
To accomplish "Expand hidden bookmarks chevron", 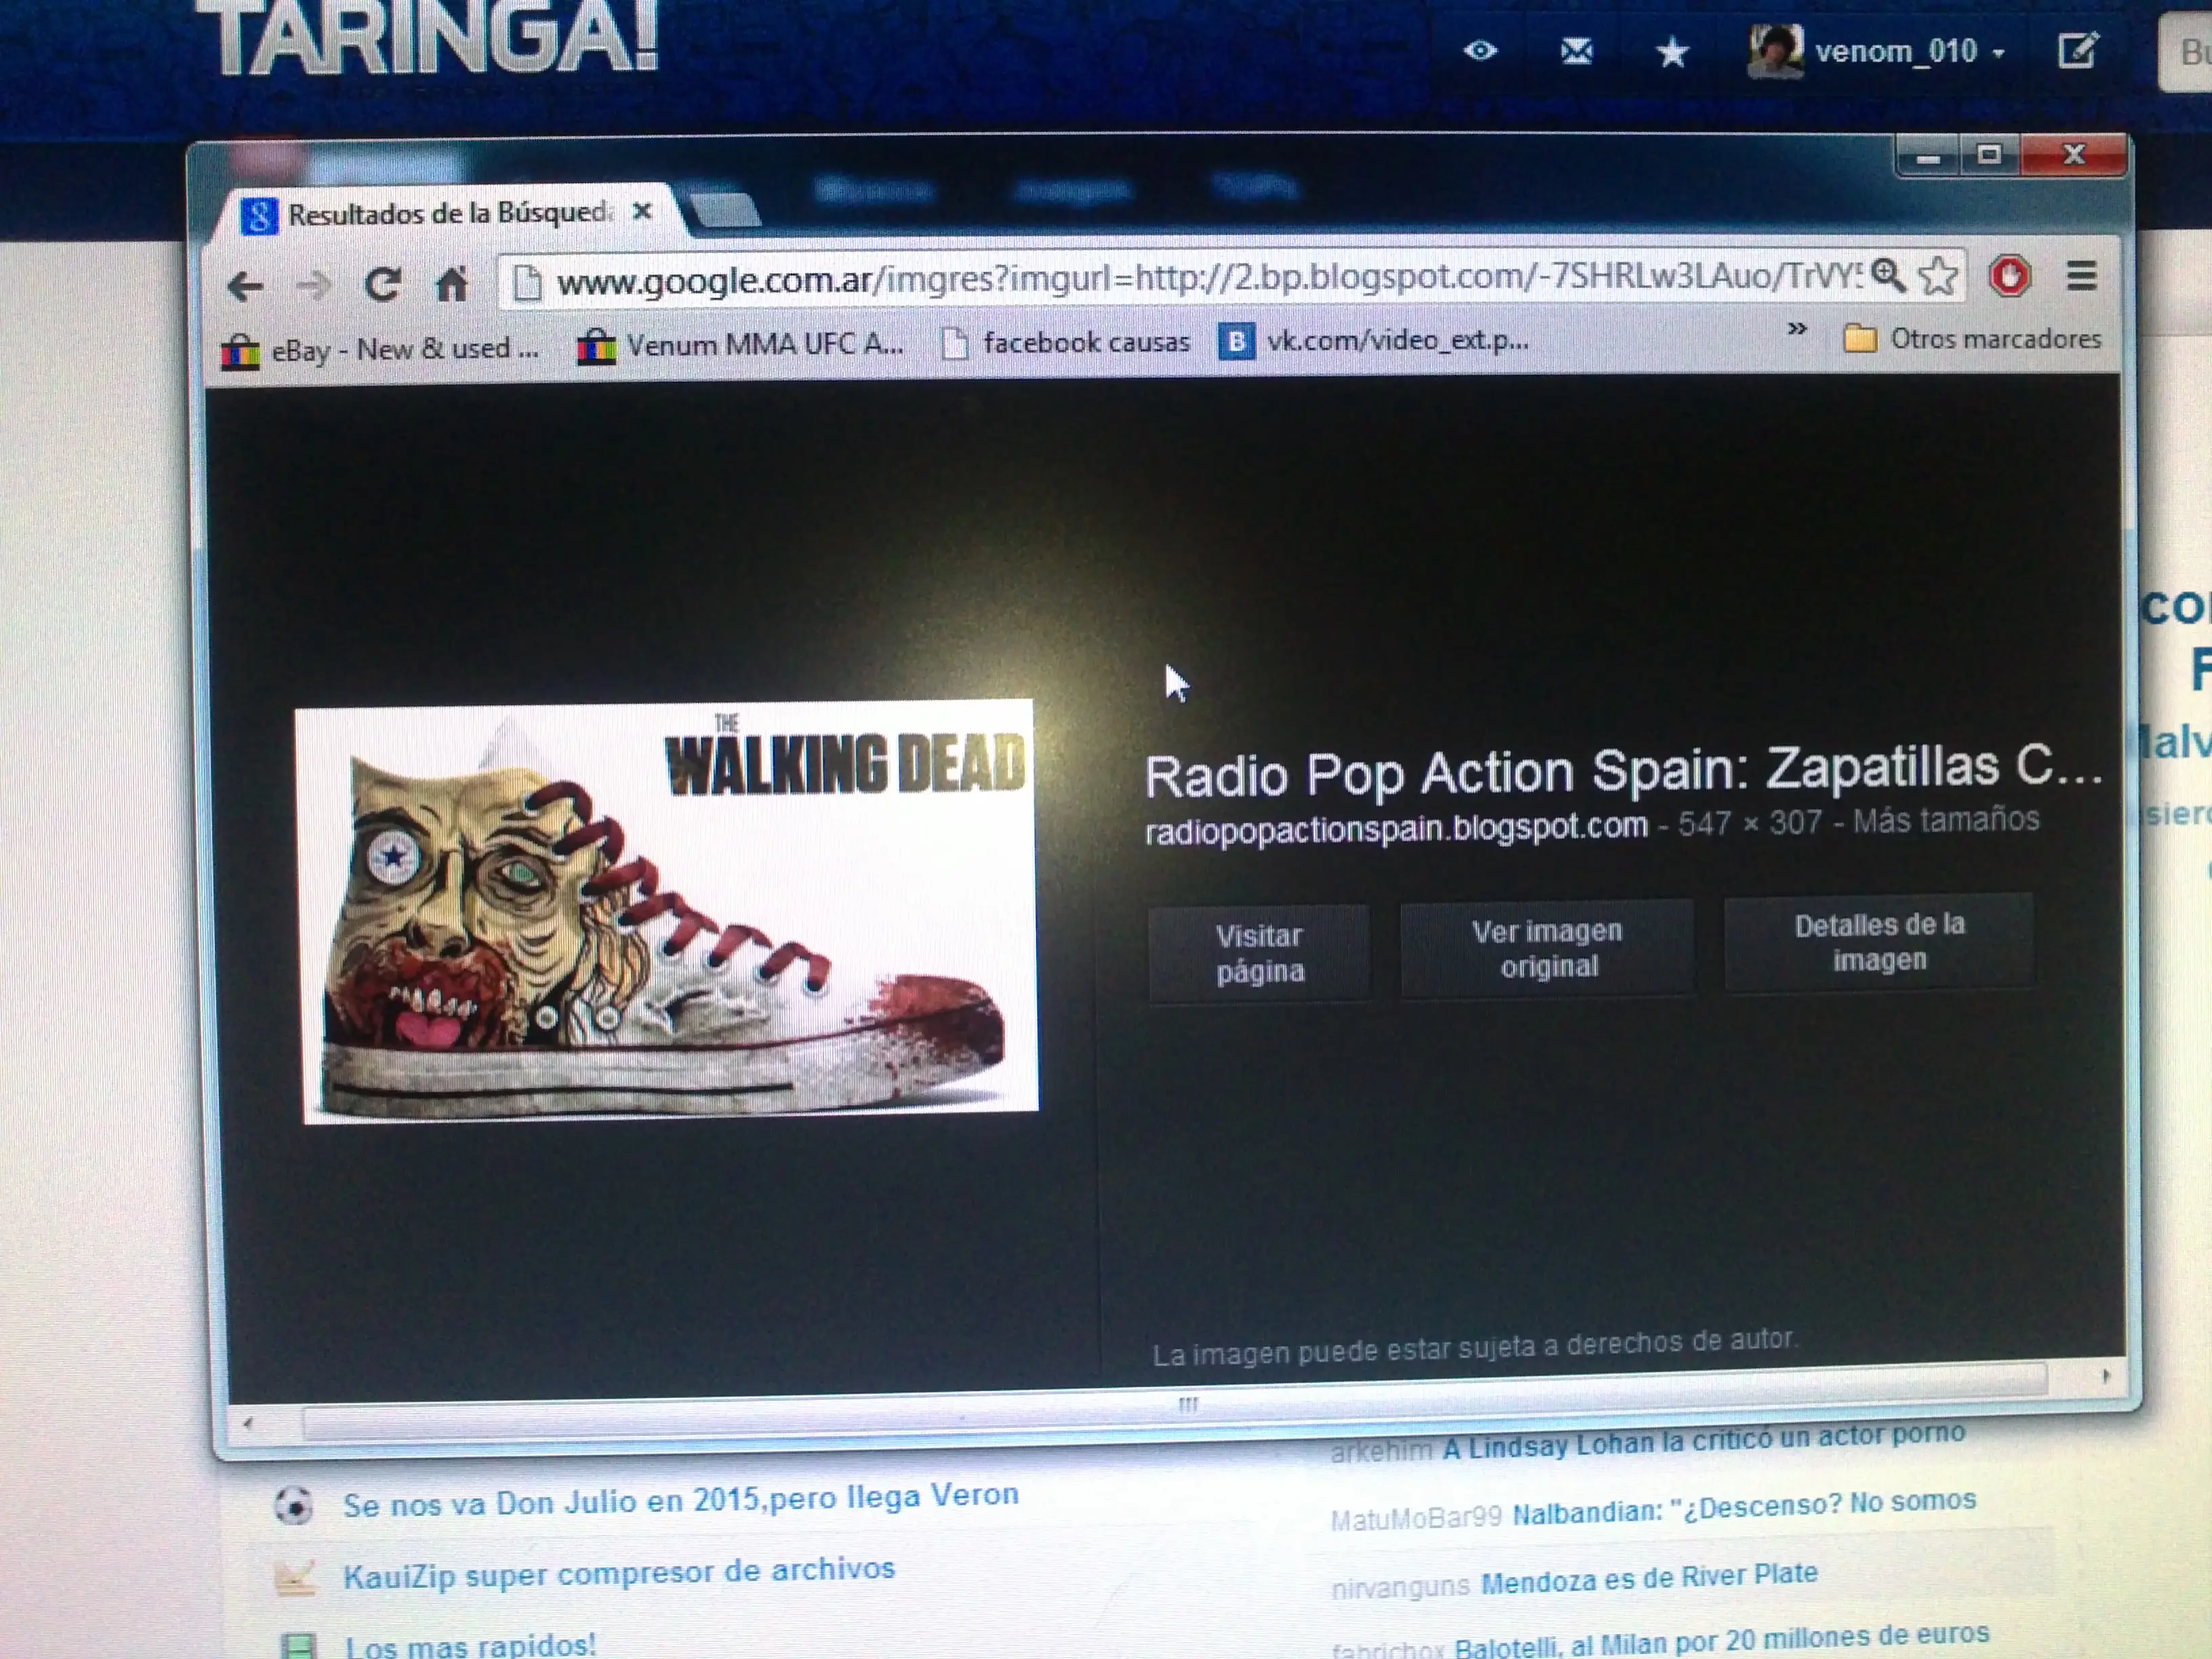I will (1797, 329).
